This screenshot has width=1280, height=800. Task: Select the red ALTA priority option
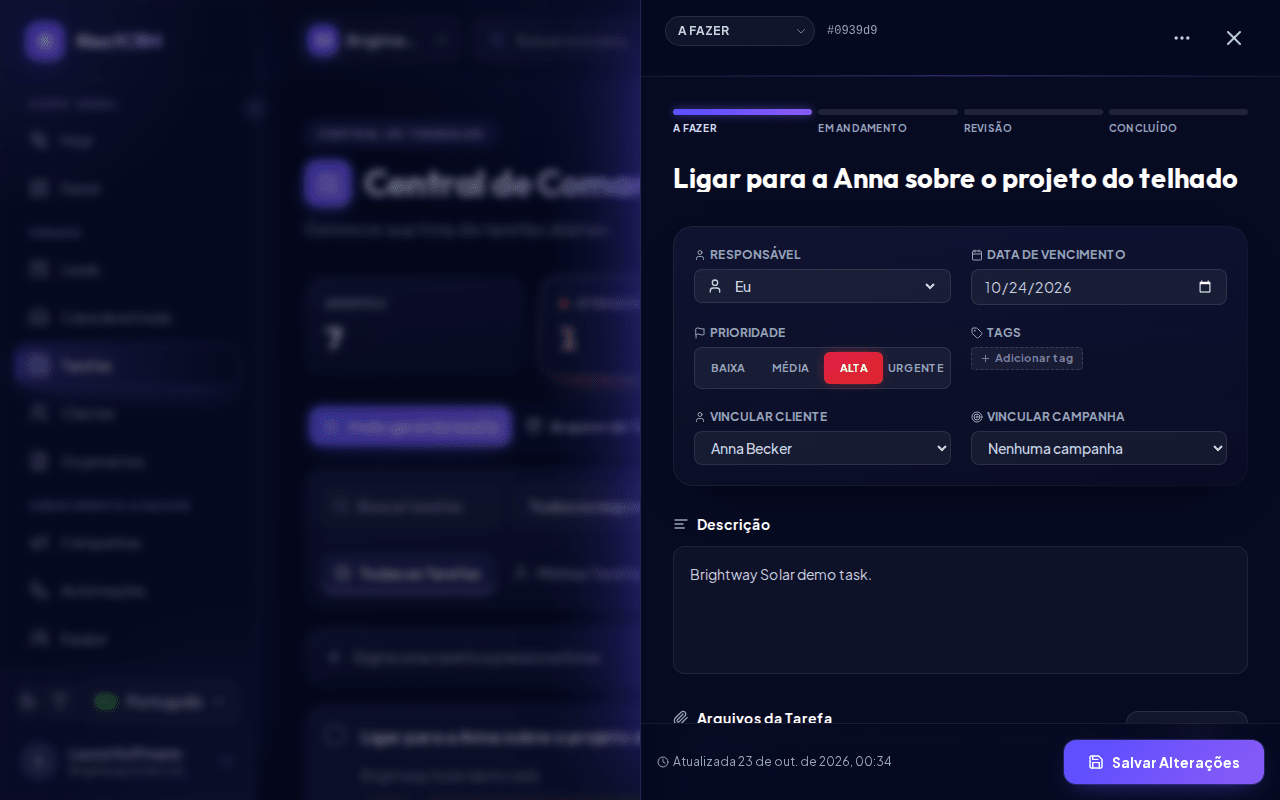pyautogui.click(x=853, y=368)
